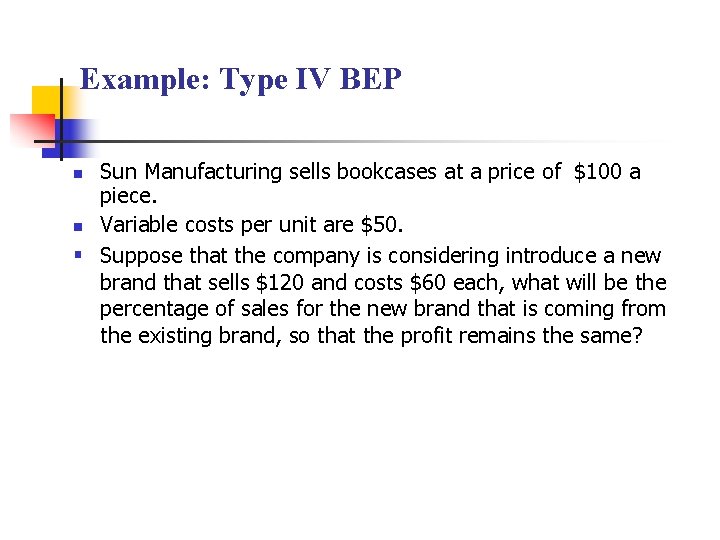This screenshot has height=540, width=720.
Task: Click the bullet marker beside 'Suppose that'
Action: coord(78,254)
